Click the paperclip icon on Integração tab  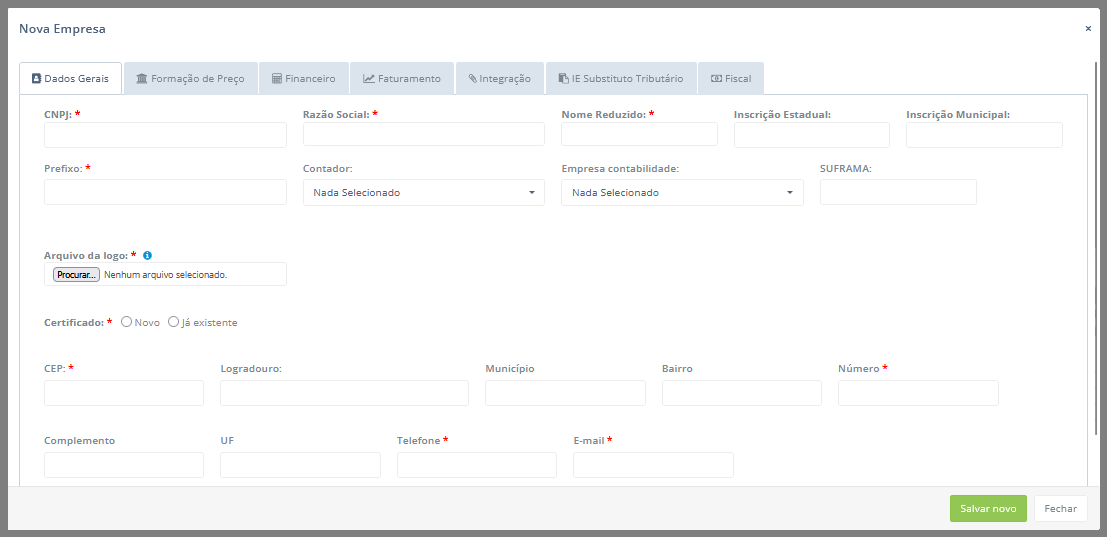473,79
